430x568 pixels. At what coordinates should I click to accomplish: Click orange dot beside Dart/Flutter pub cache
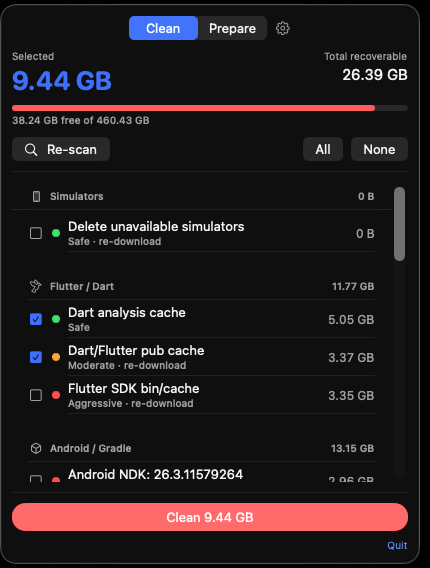tap(56, 357)
